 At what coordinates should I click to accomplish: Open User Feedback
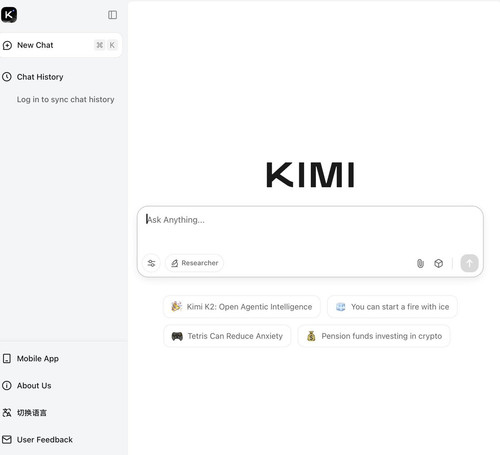coord(37,440)
